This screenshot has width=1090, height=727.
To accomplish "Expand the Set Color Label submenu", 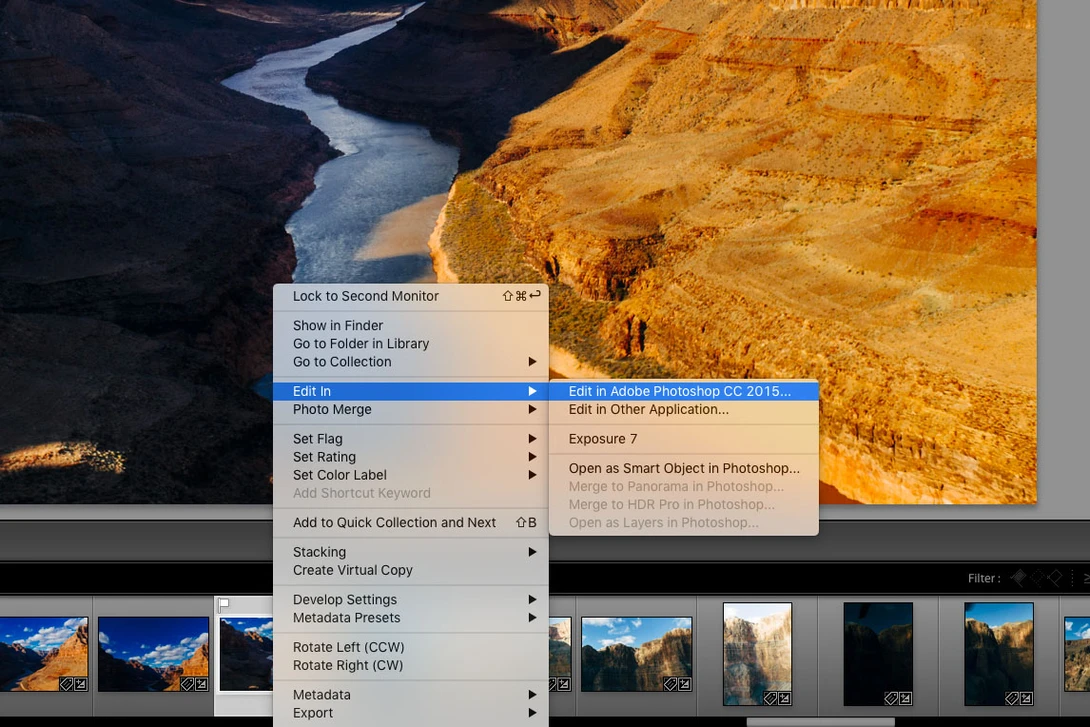I will click(411, 475).
